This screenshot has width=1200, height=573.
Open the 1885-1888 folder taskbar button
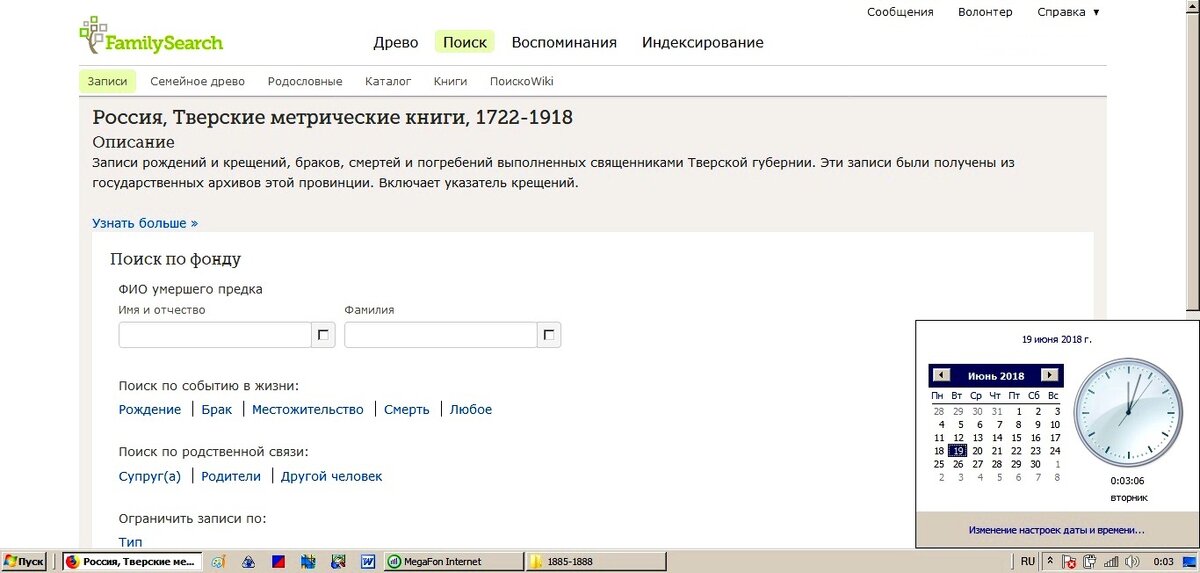[x=597, y=562]
